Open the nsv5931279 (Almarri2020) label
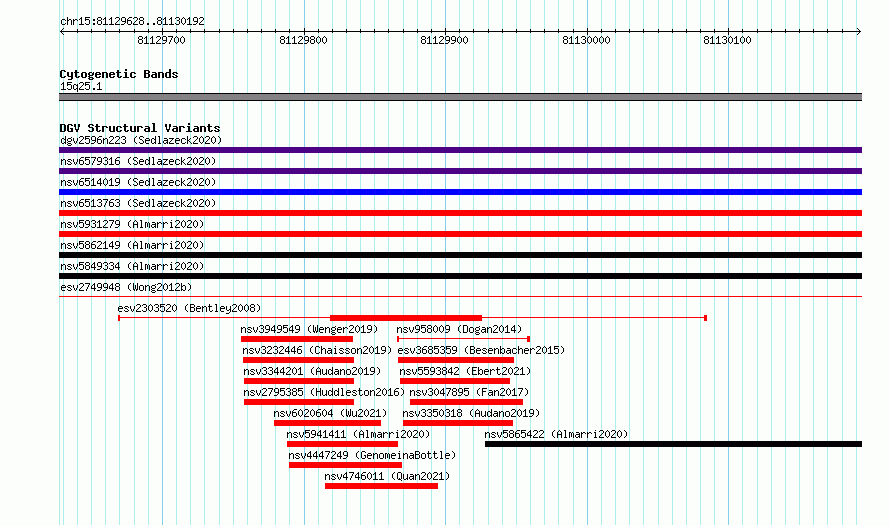The width and height of the screenshot is (890, 525). (132, 224)
